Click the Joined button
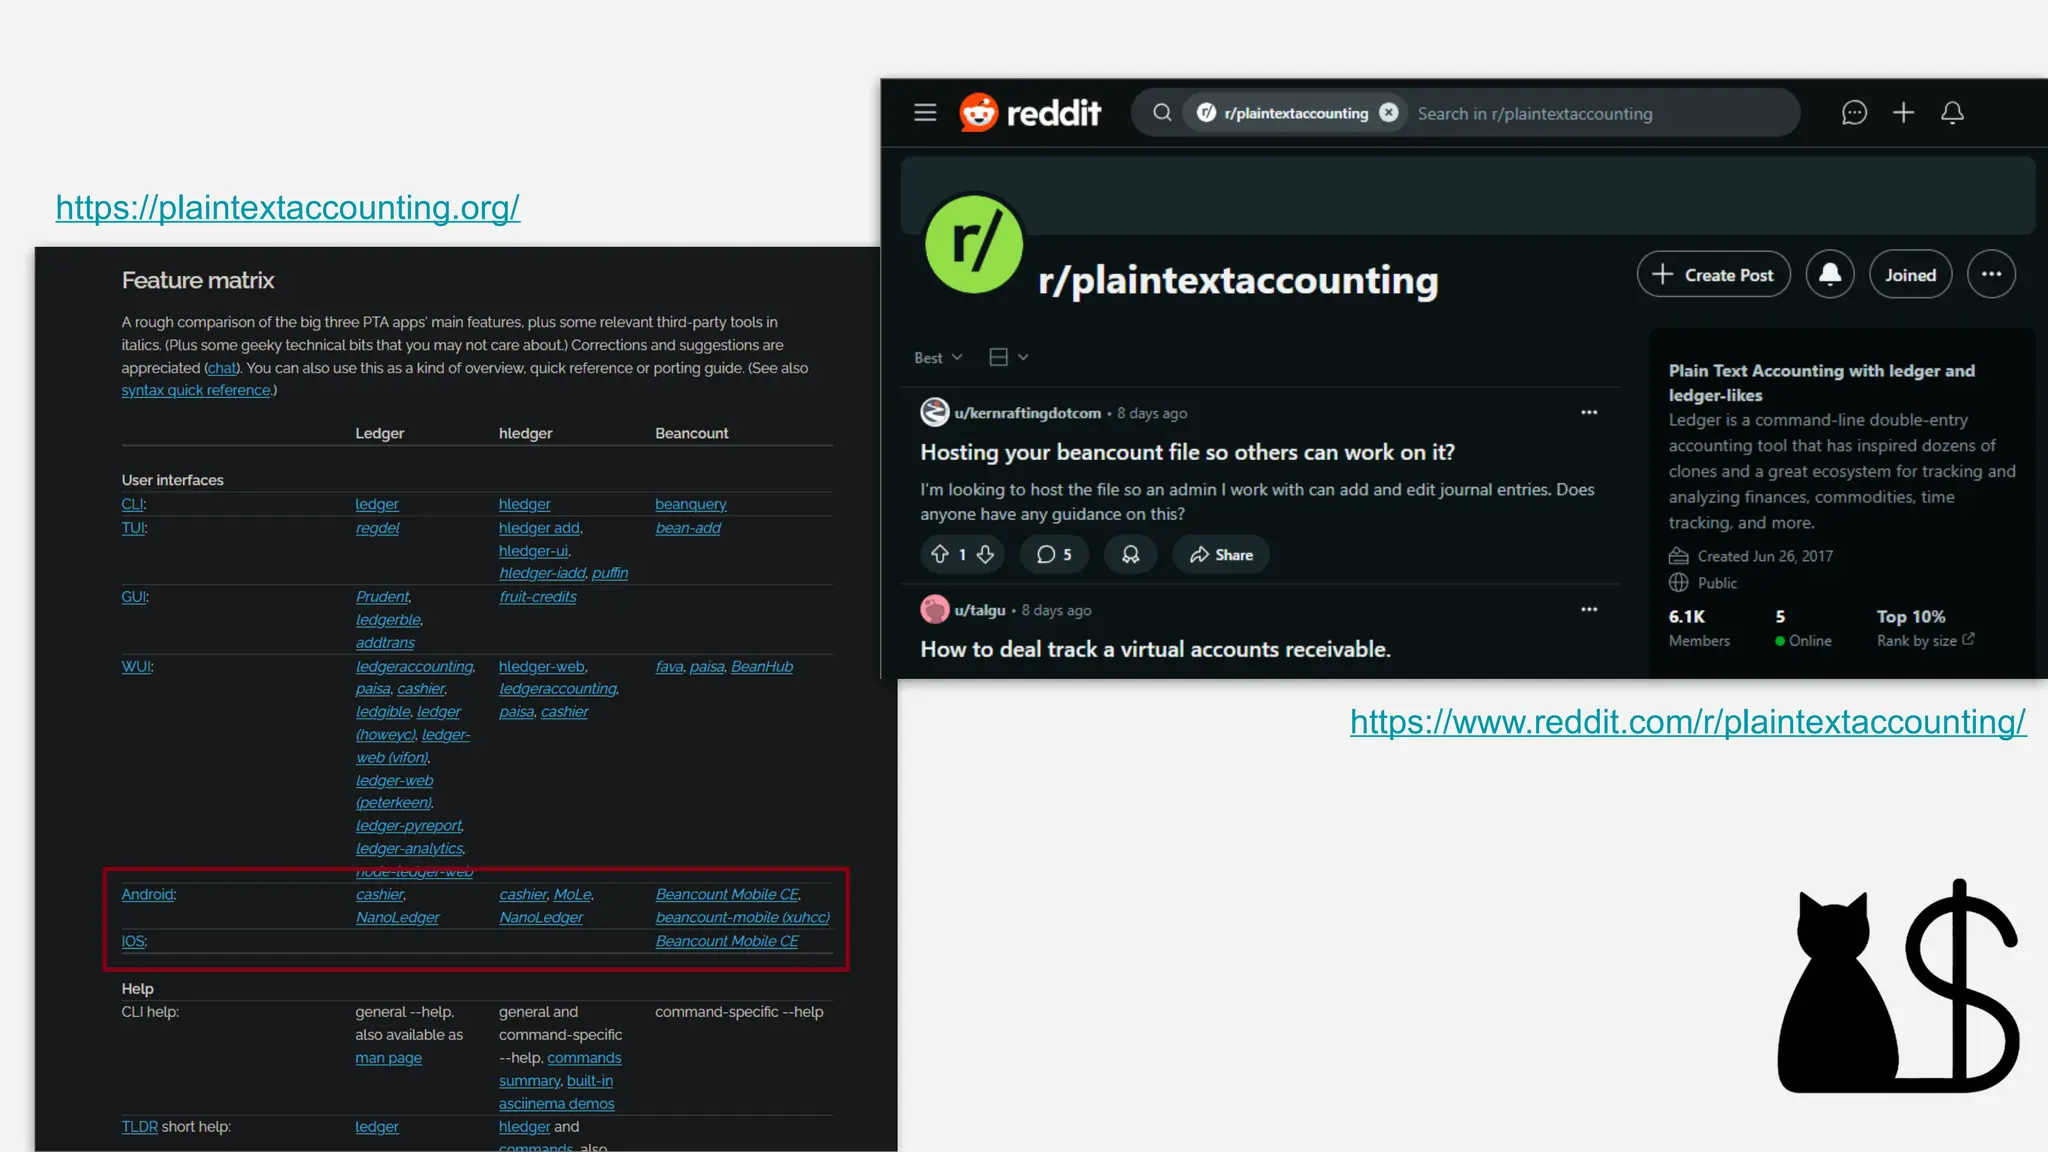2048x1152 pixels. 1910,275
